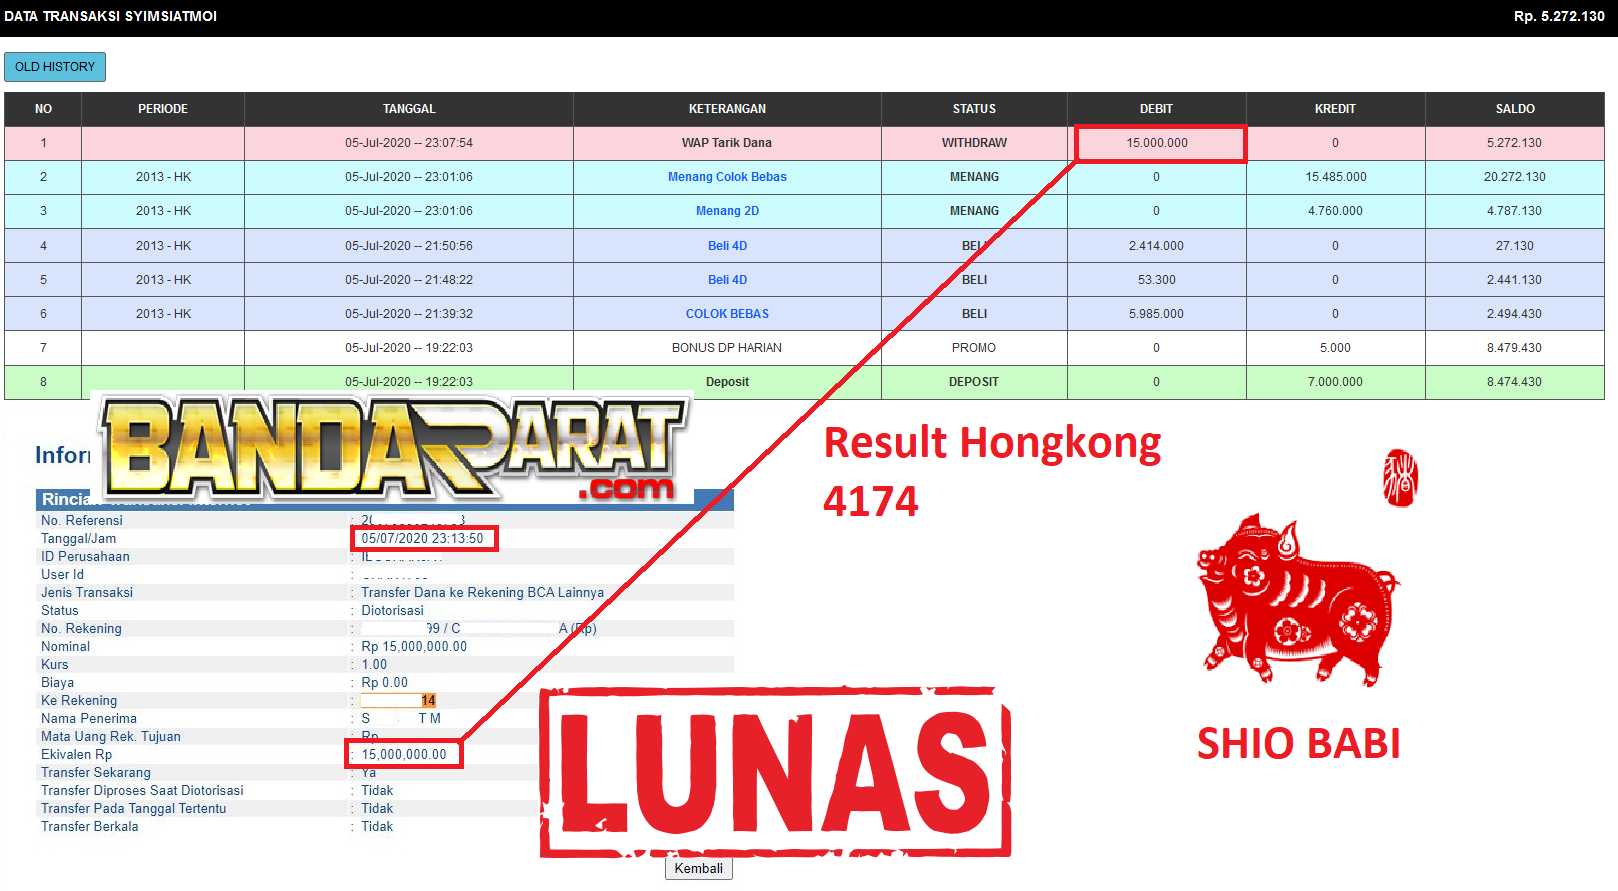Click the KETERANGAN column header

pos(727,109)
